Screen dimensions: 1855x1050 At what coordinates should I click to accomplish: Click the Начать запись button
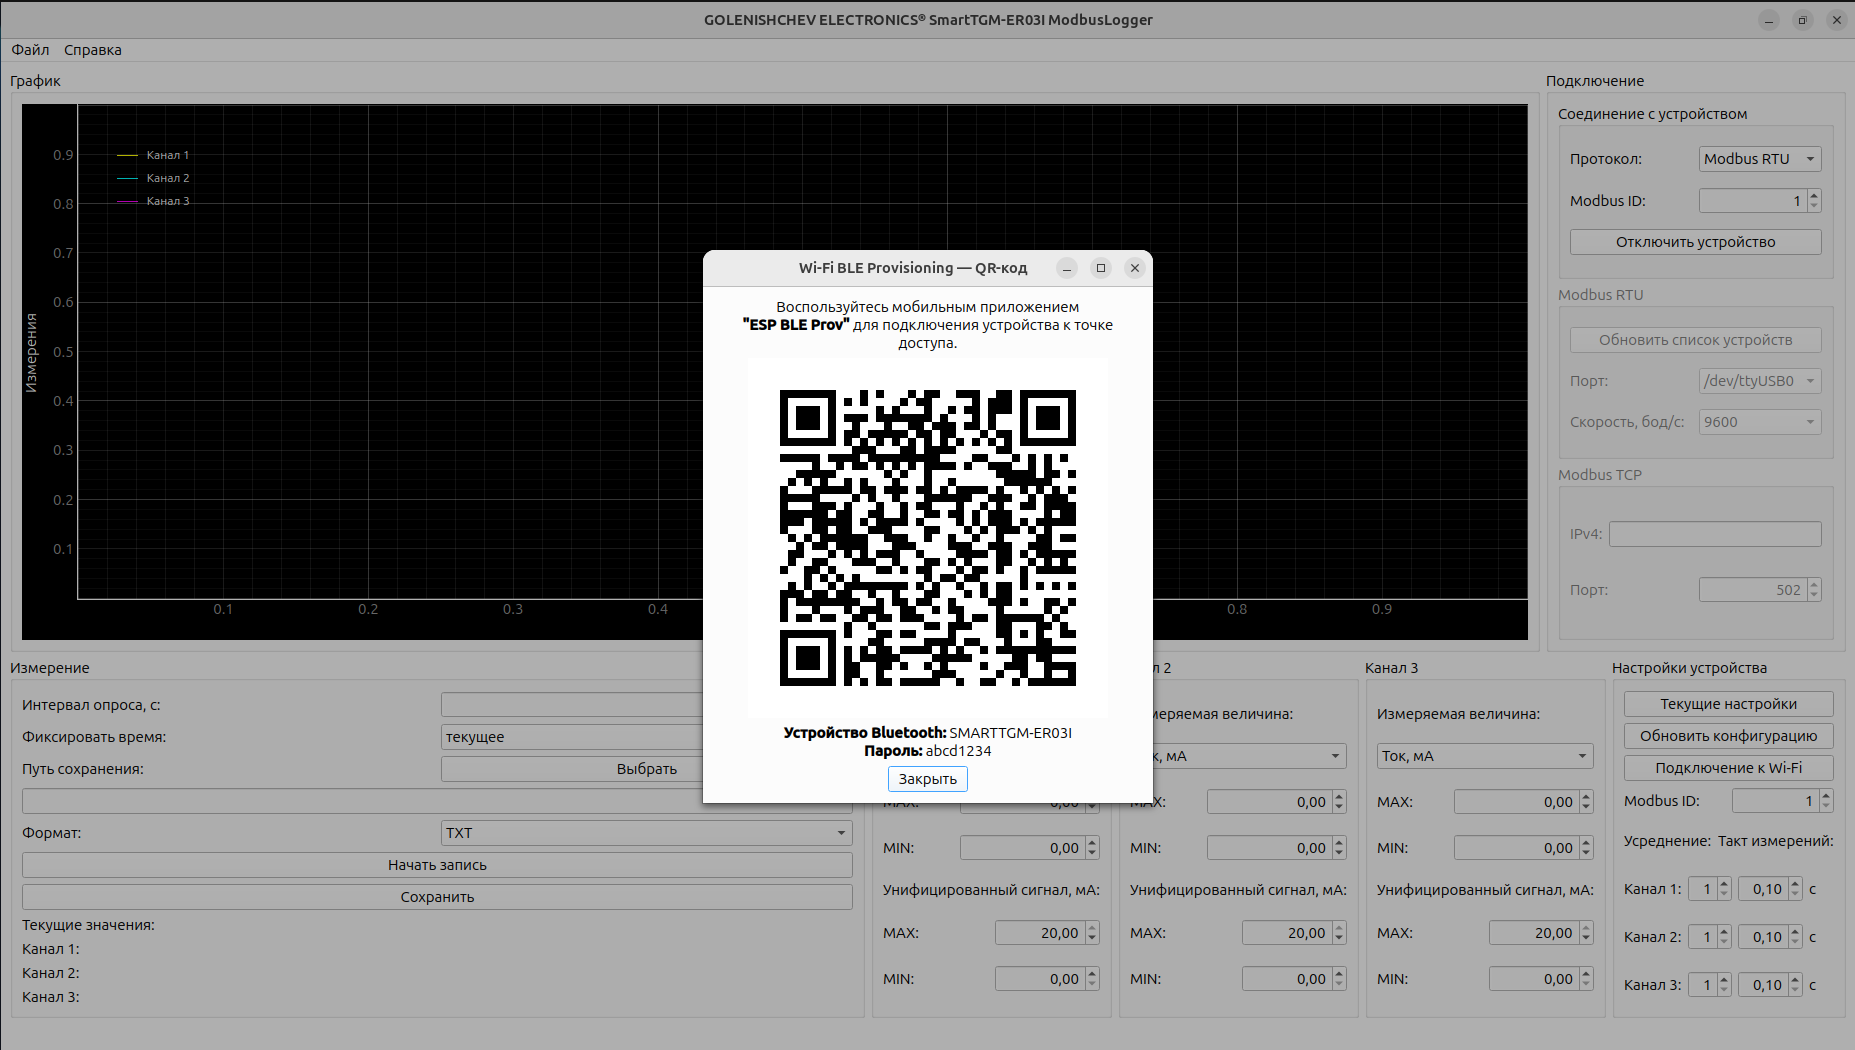437,865
